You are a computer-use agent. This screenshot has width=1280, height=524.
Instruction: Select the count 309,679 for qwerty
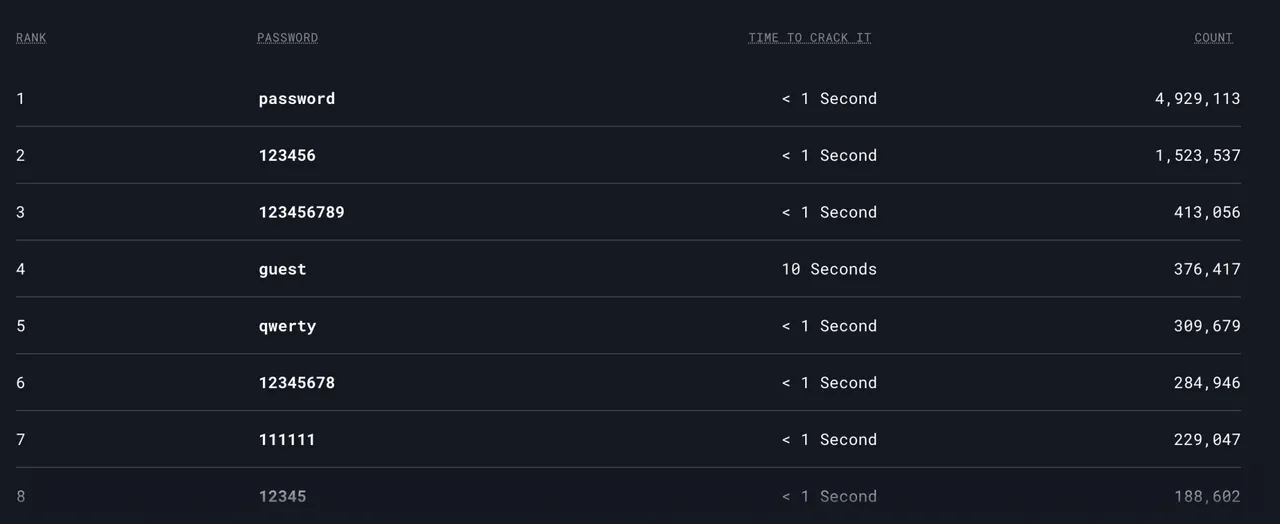1207,326
